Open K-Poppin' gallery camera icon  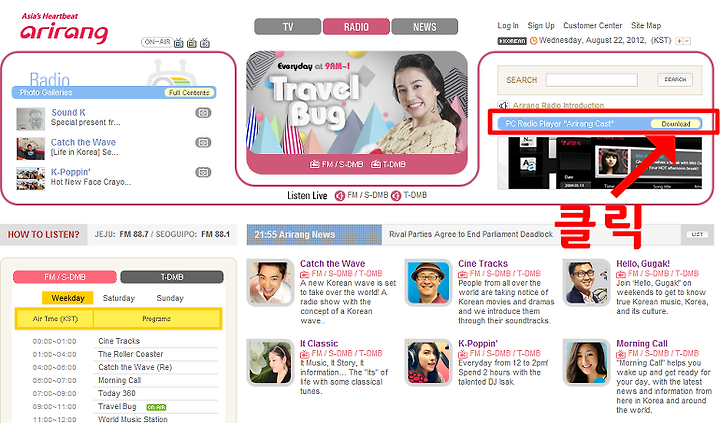point(203,172)
